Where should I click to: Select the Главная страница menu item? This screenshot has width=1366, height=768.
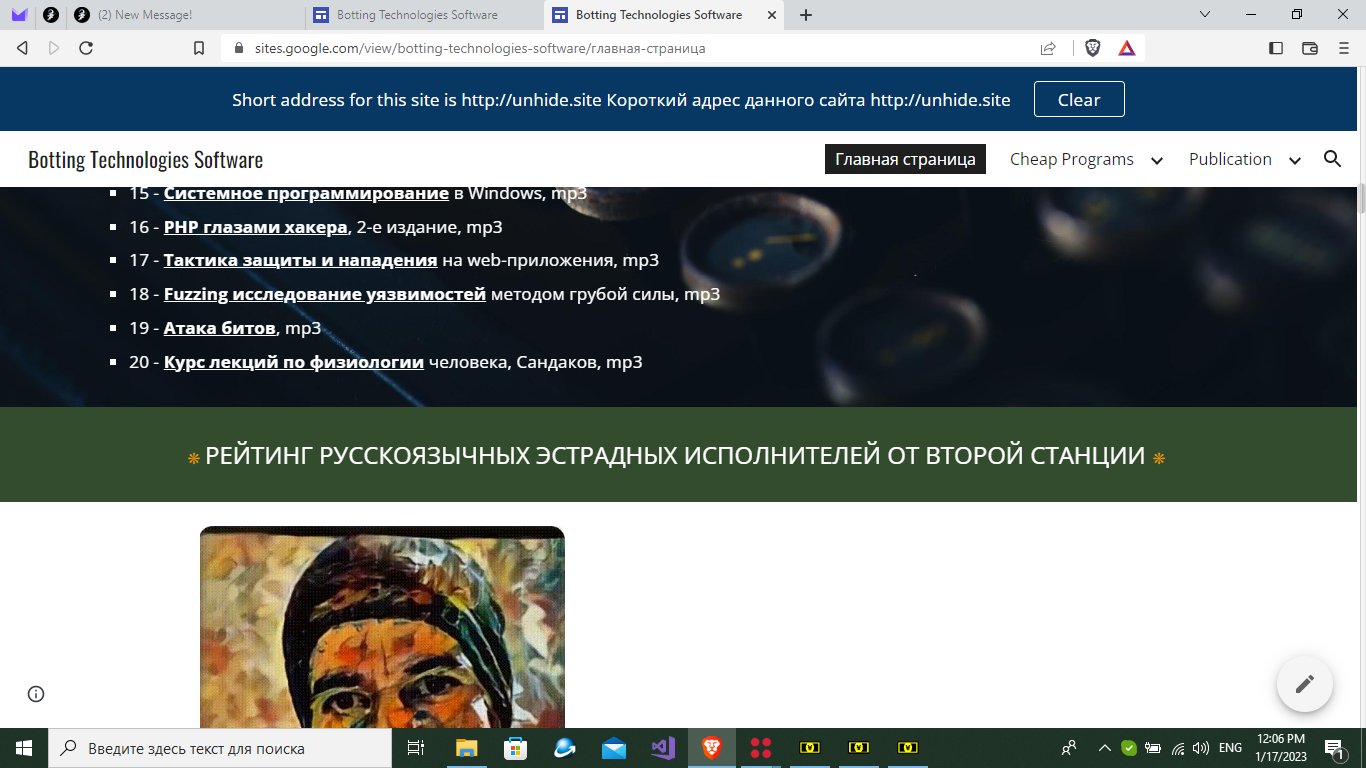905,159
